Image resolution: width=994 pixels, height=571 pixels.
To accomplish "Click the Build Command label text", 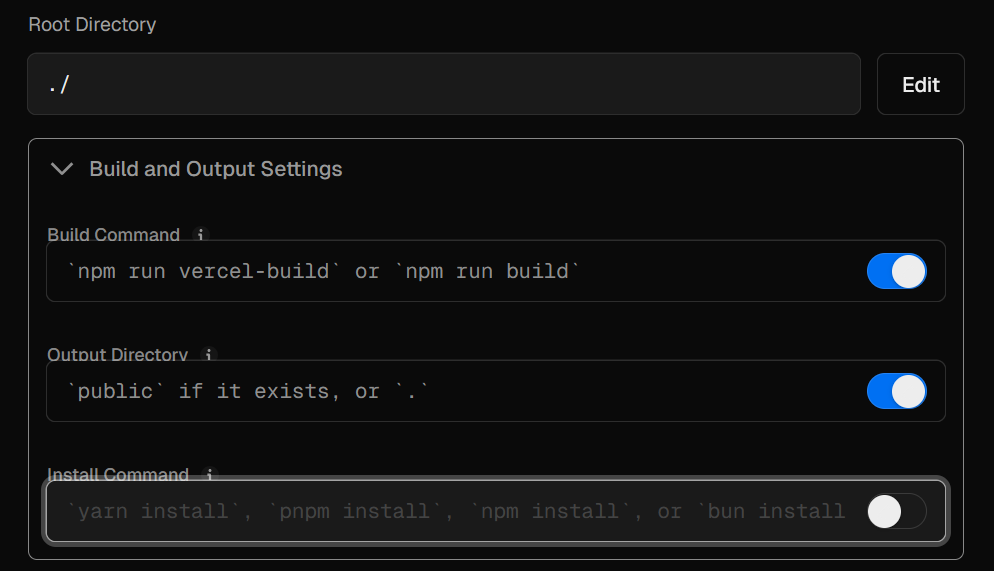I will click(x=113, y=235).
